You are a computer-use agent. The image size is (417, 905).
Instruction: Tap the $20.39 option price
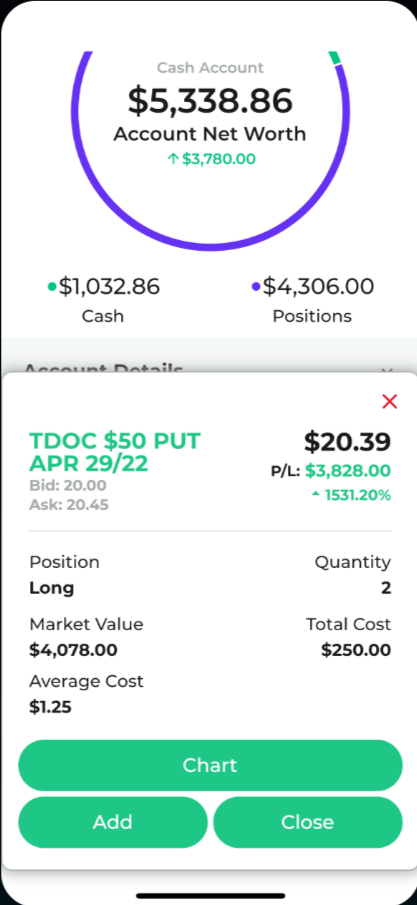click(x=348, y=442)
